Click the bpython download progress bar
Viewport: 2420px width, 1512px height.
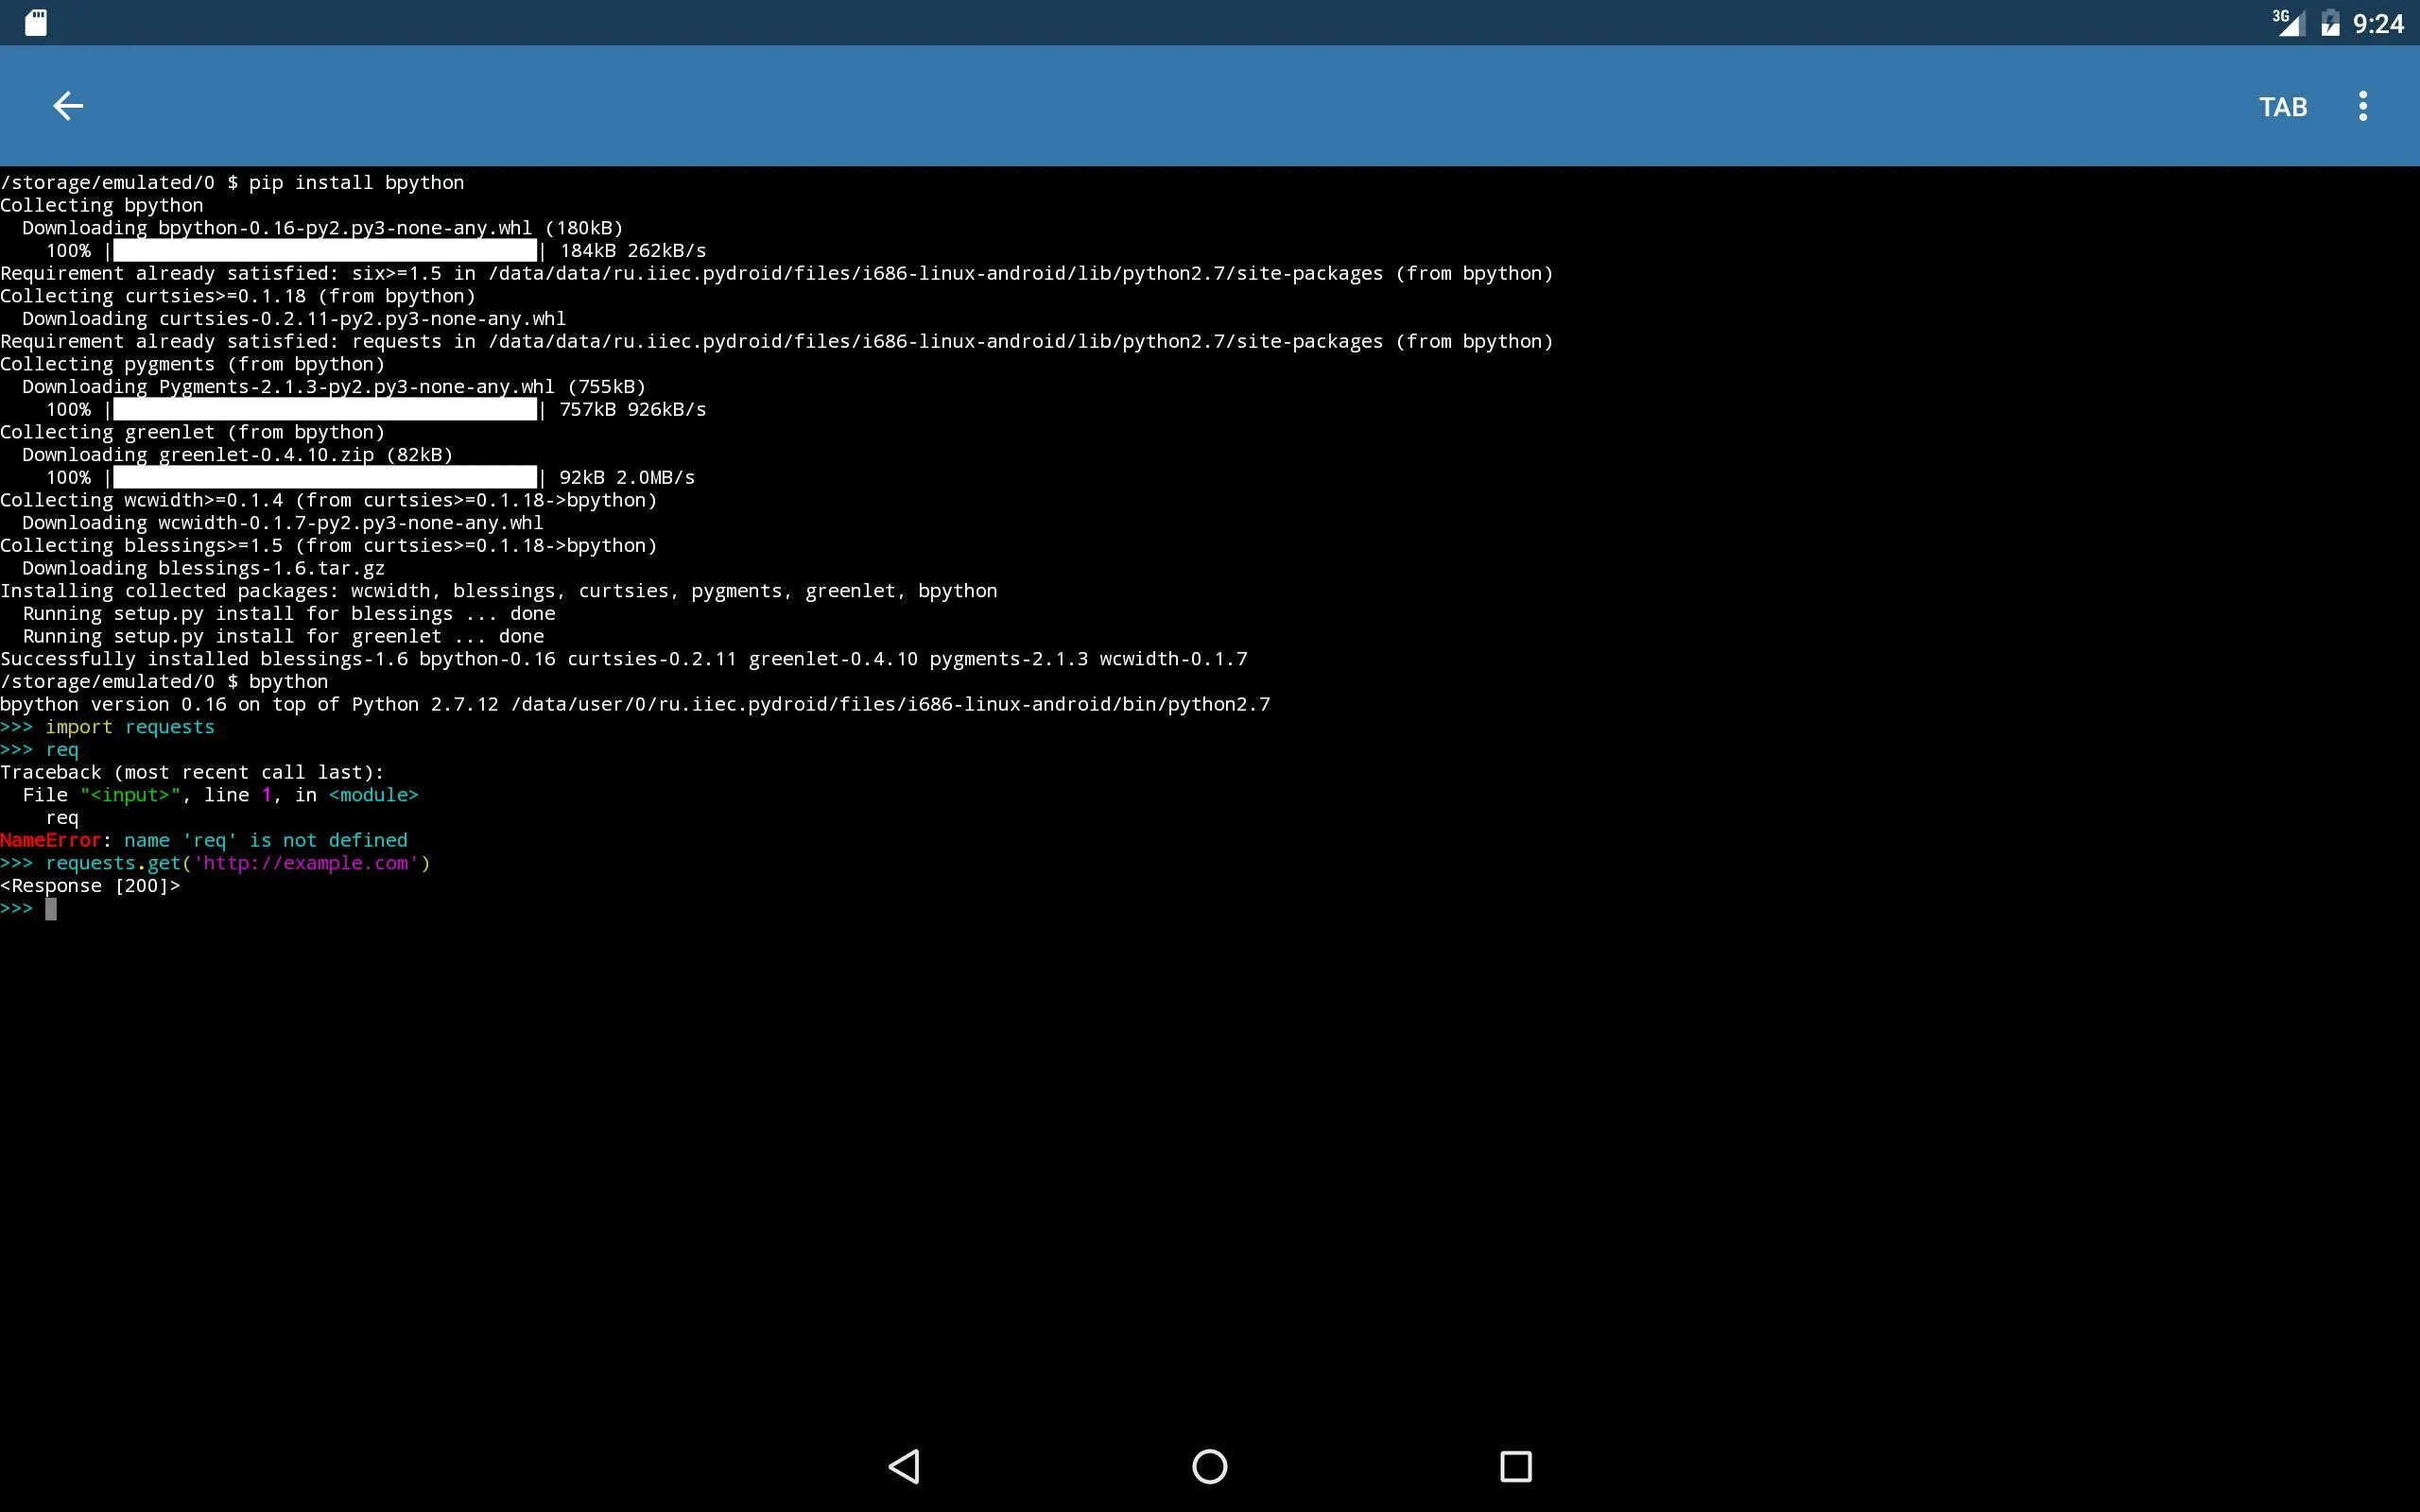[325, 250]
